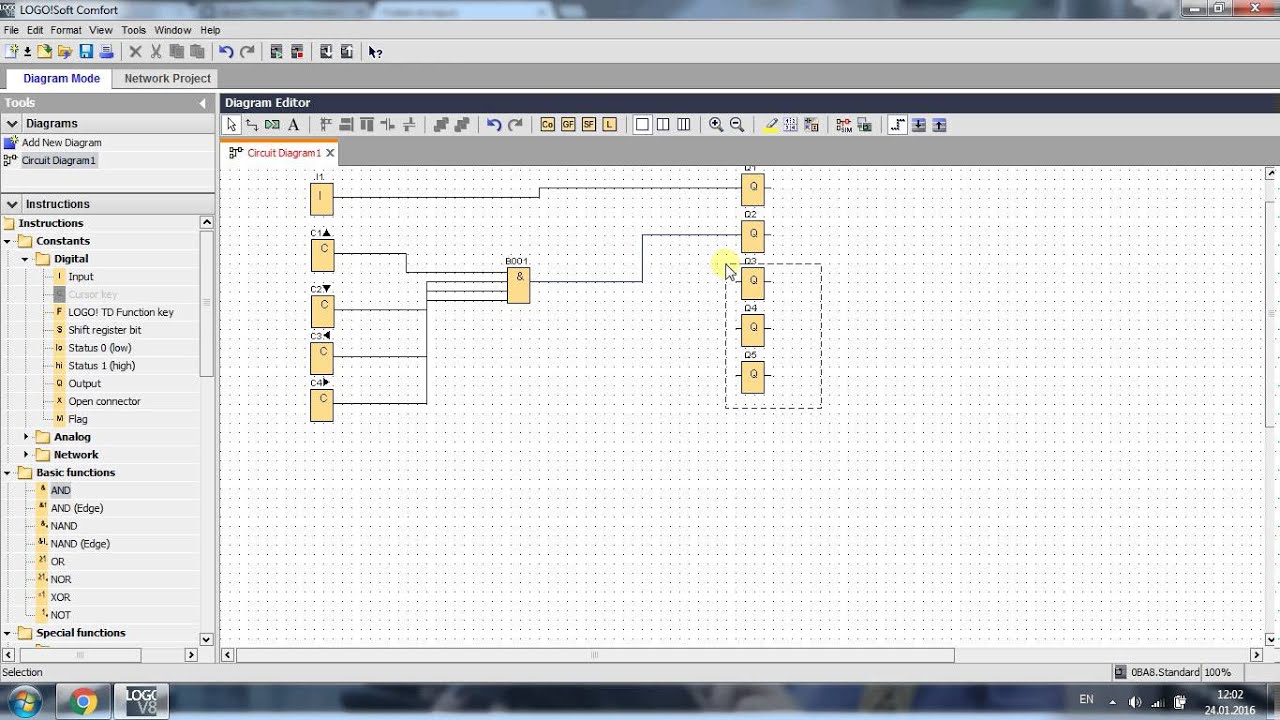
Task: Start simulation with the SIM icon
Action: point(844,125)
